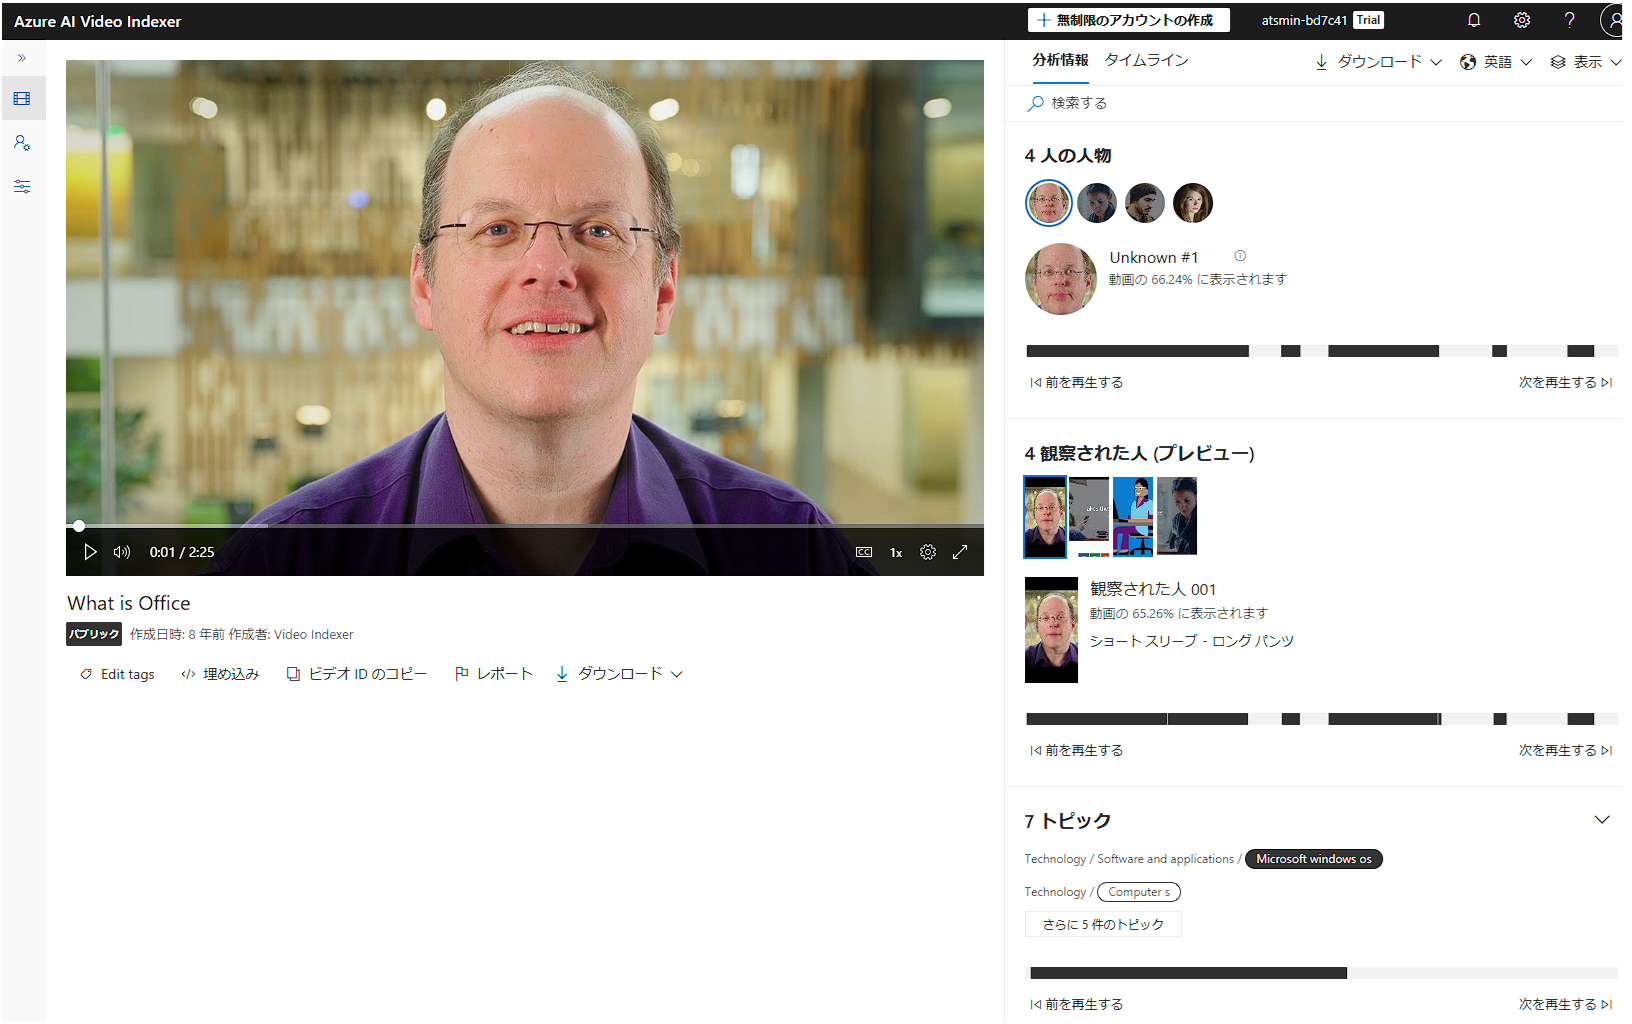Viewport: 1632px width, 1024px height.
Task: Select third person face thumbnail with beard
Action: coord(1145,203)
